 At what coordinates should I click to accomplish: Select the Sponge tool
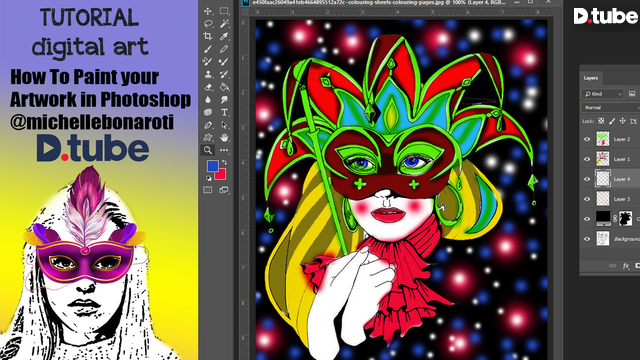208,112
